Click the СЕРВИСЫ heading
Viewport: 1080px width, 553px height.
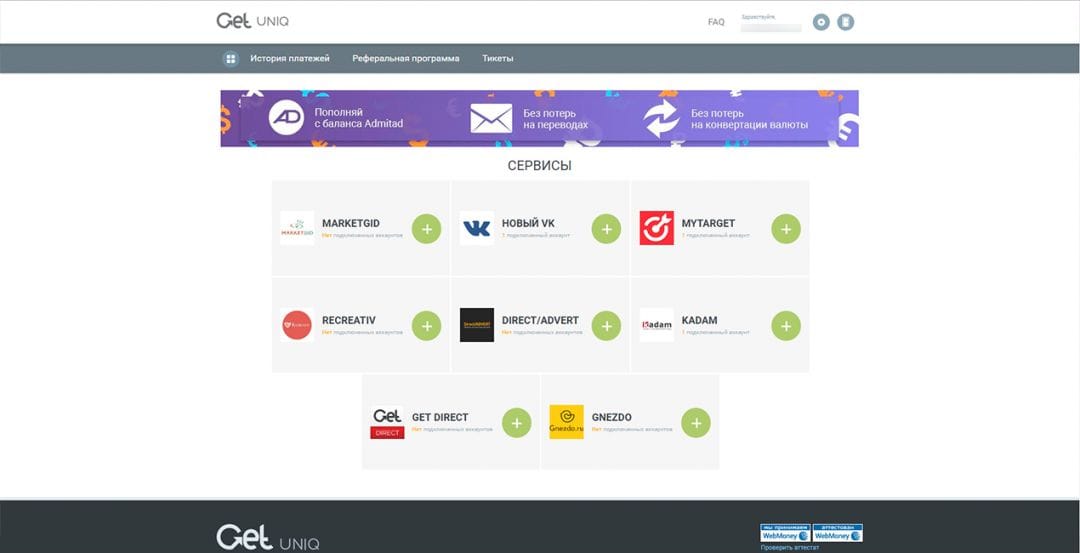click(539, 166)
